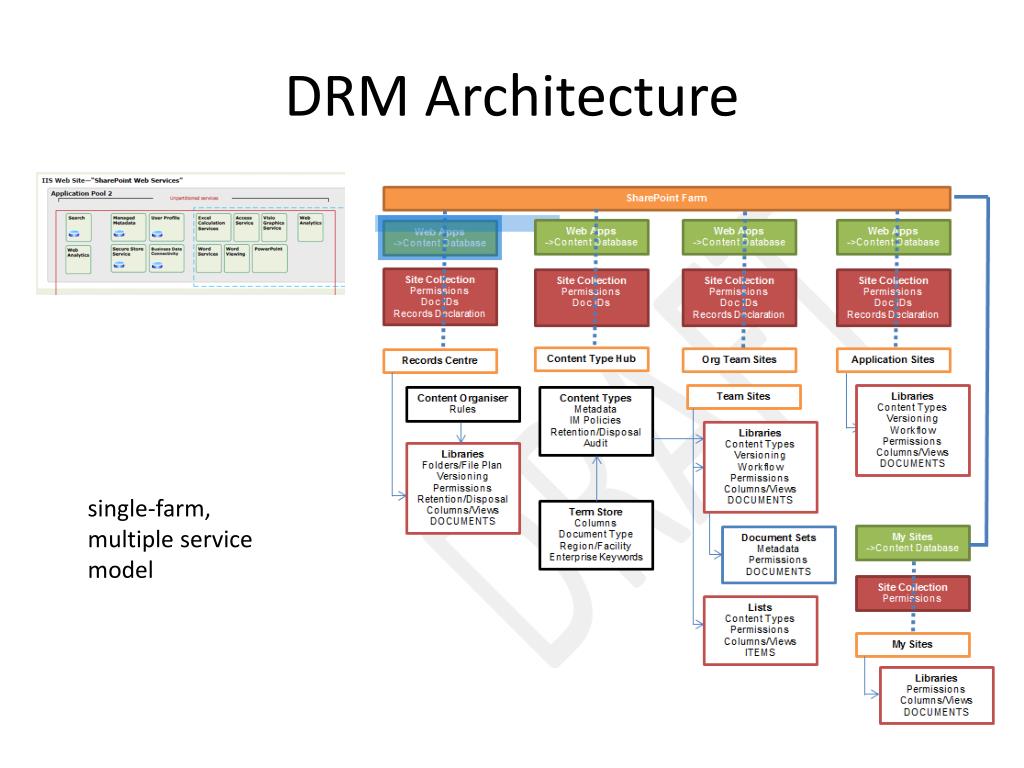
Task: Click the 'Unpartitioned services' red label
Action: pos(194,198)
